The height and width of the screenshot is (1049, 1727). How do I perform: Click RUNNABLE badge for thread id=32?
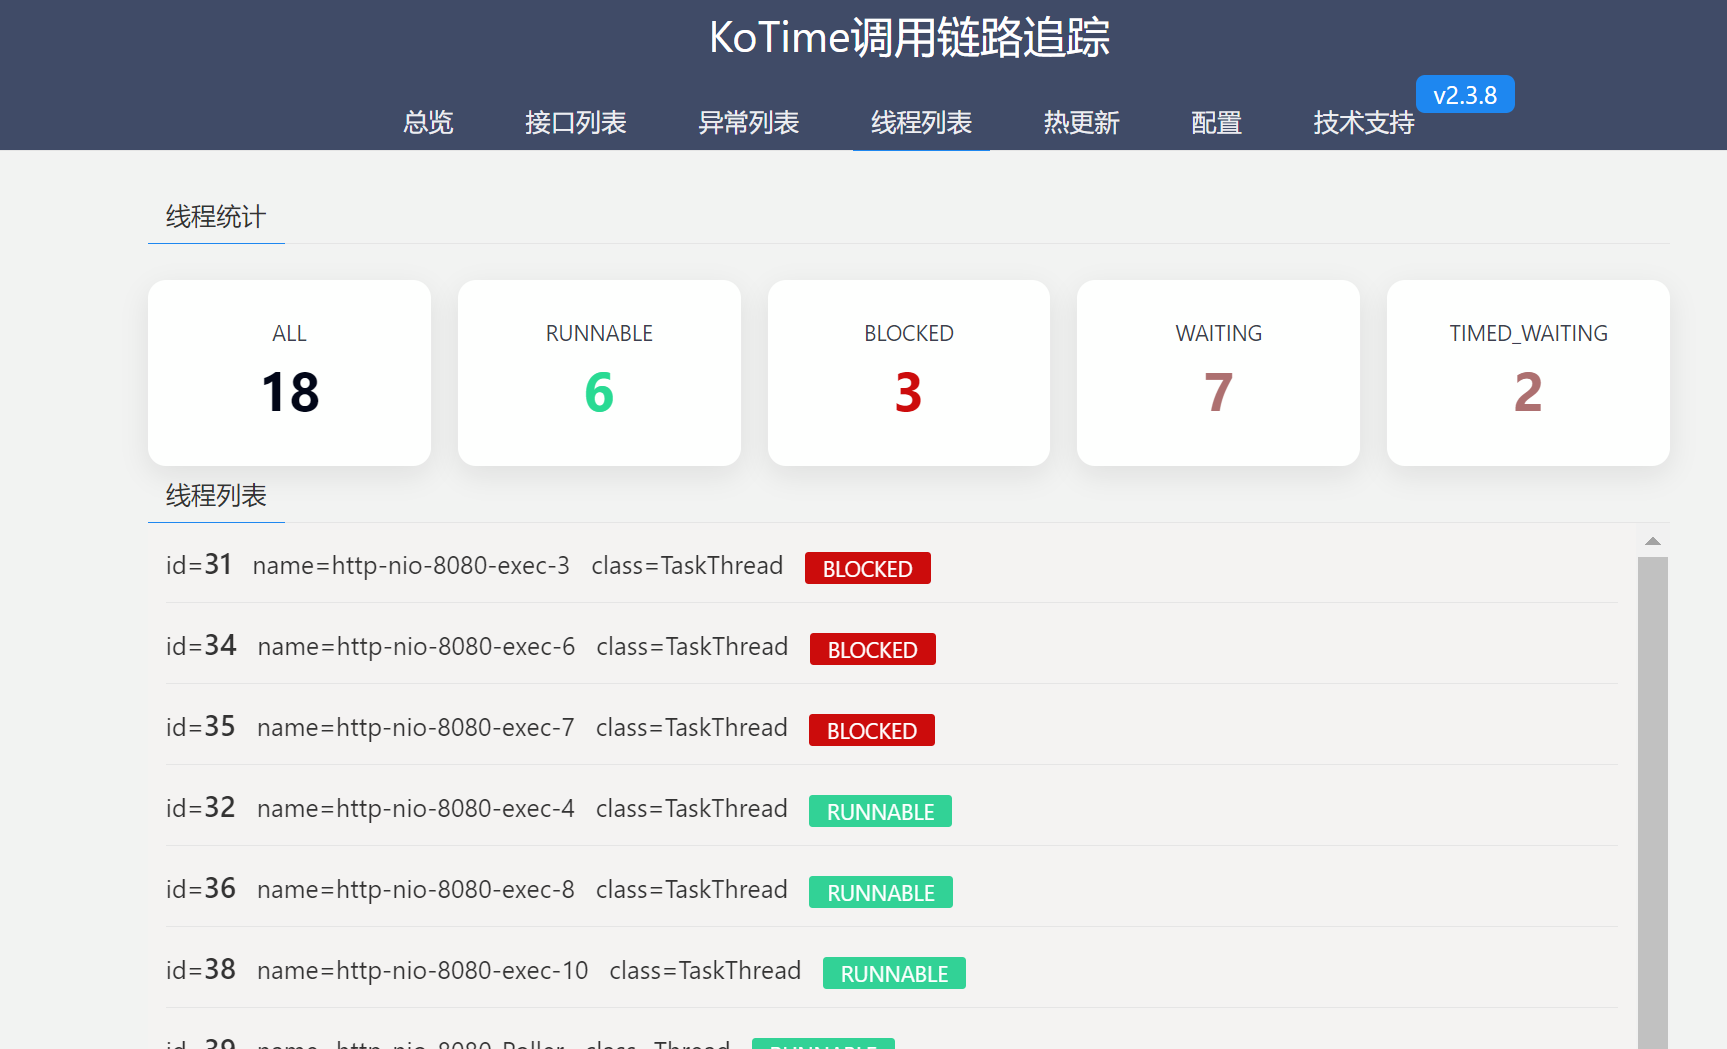click(880, 812)
